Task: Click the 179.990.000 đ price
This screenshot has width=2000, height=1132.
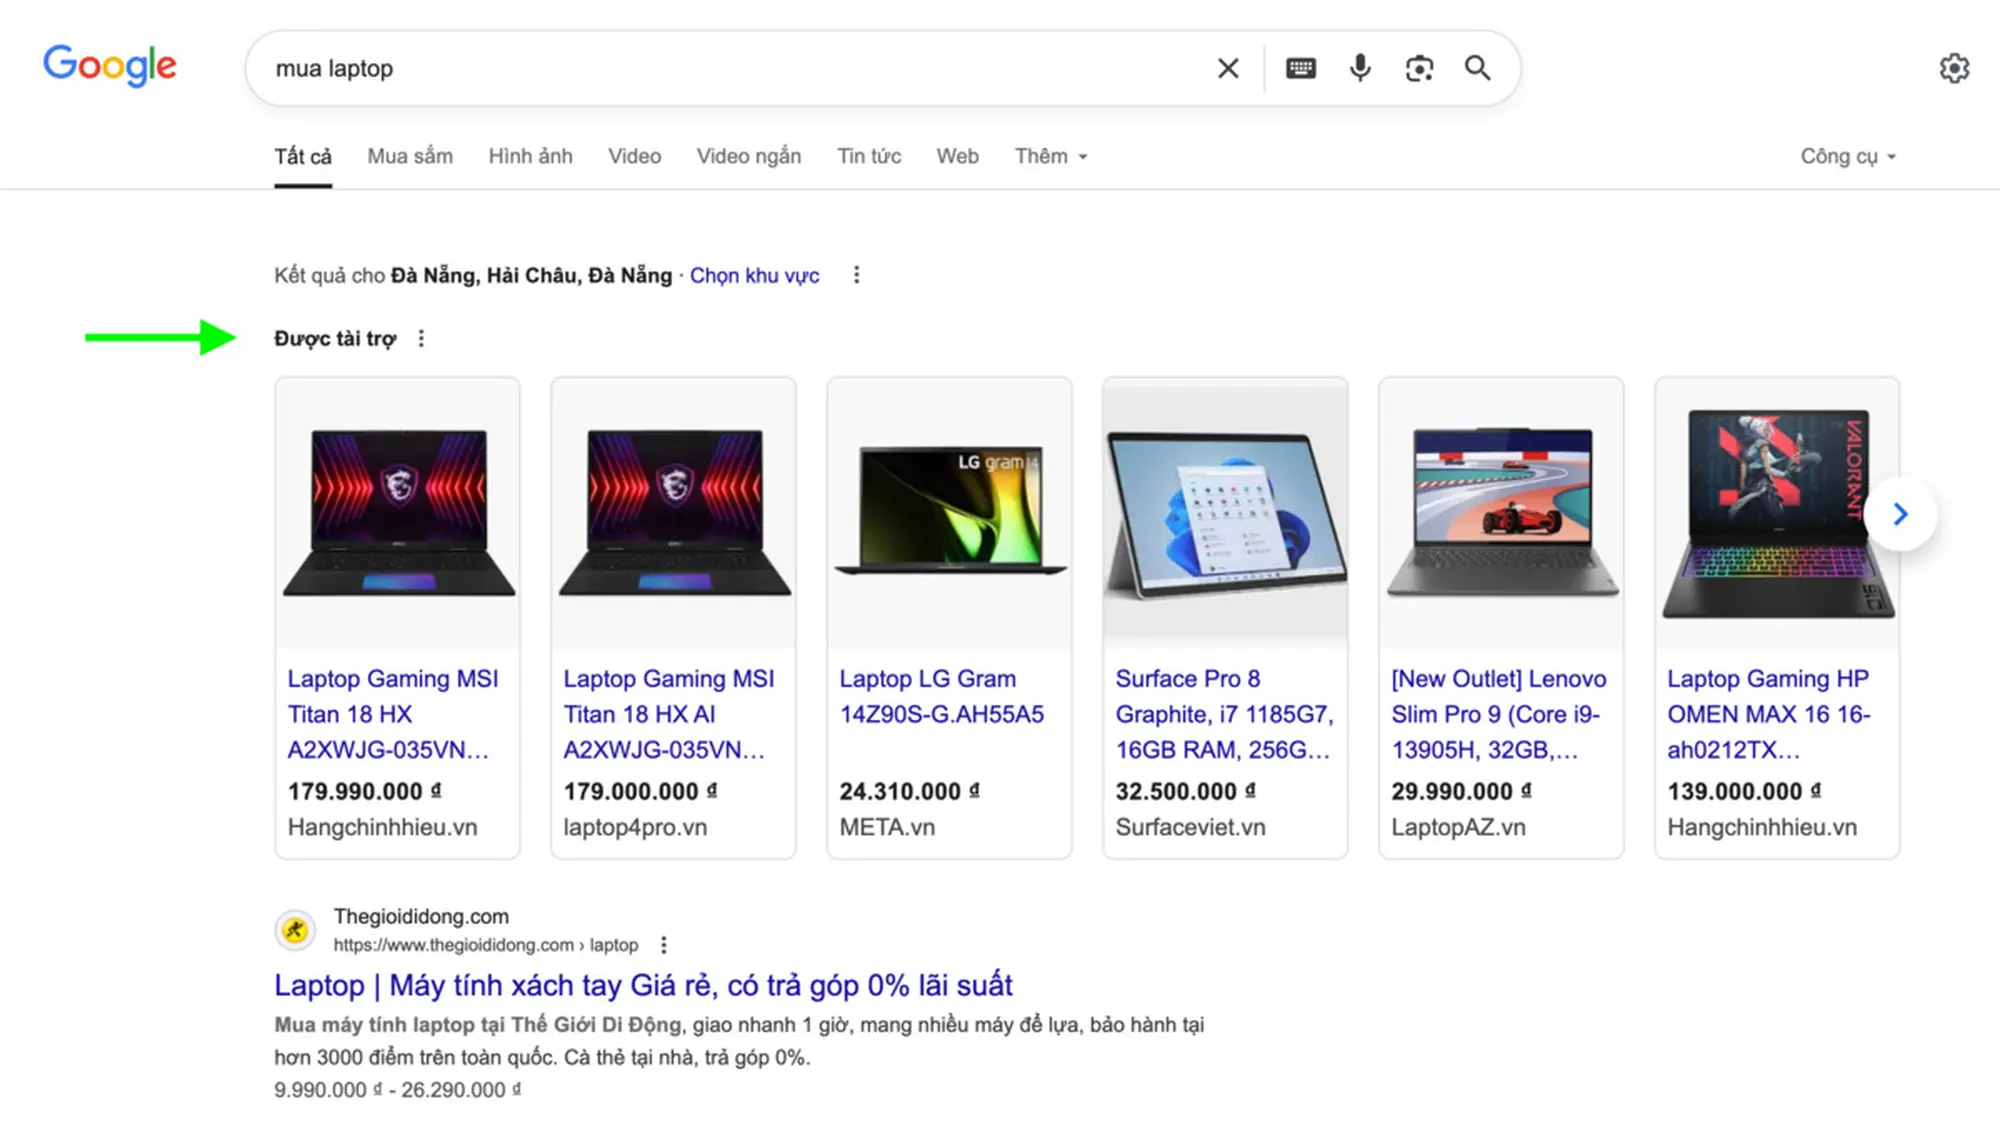Action: (364, 791)
